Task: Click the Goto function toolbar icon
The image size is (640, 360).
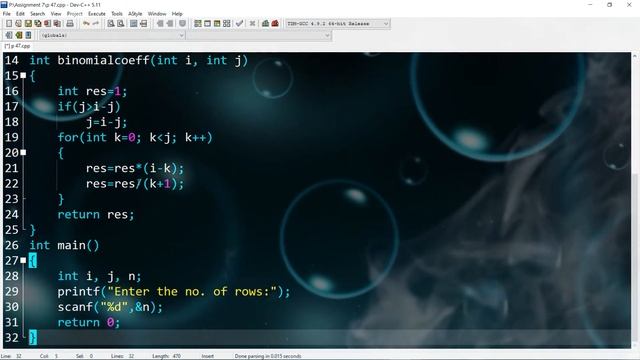Action: [x=133, y=24]
